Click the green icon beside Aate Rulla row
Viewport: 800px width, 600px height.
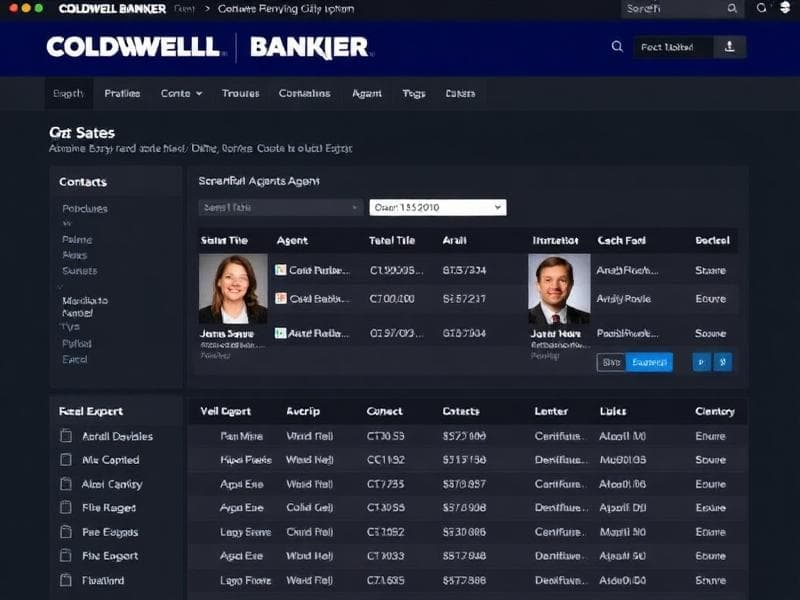click(280, 333)
